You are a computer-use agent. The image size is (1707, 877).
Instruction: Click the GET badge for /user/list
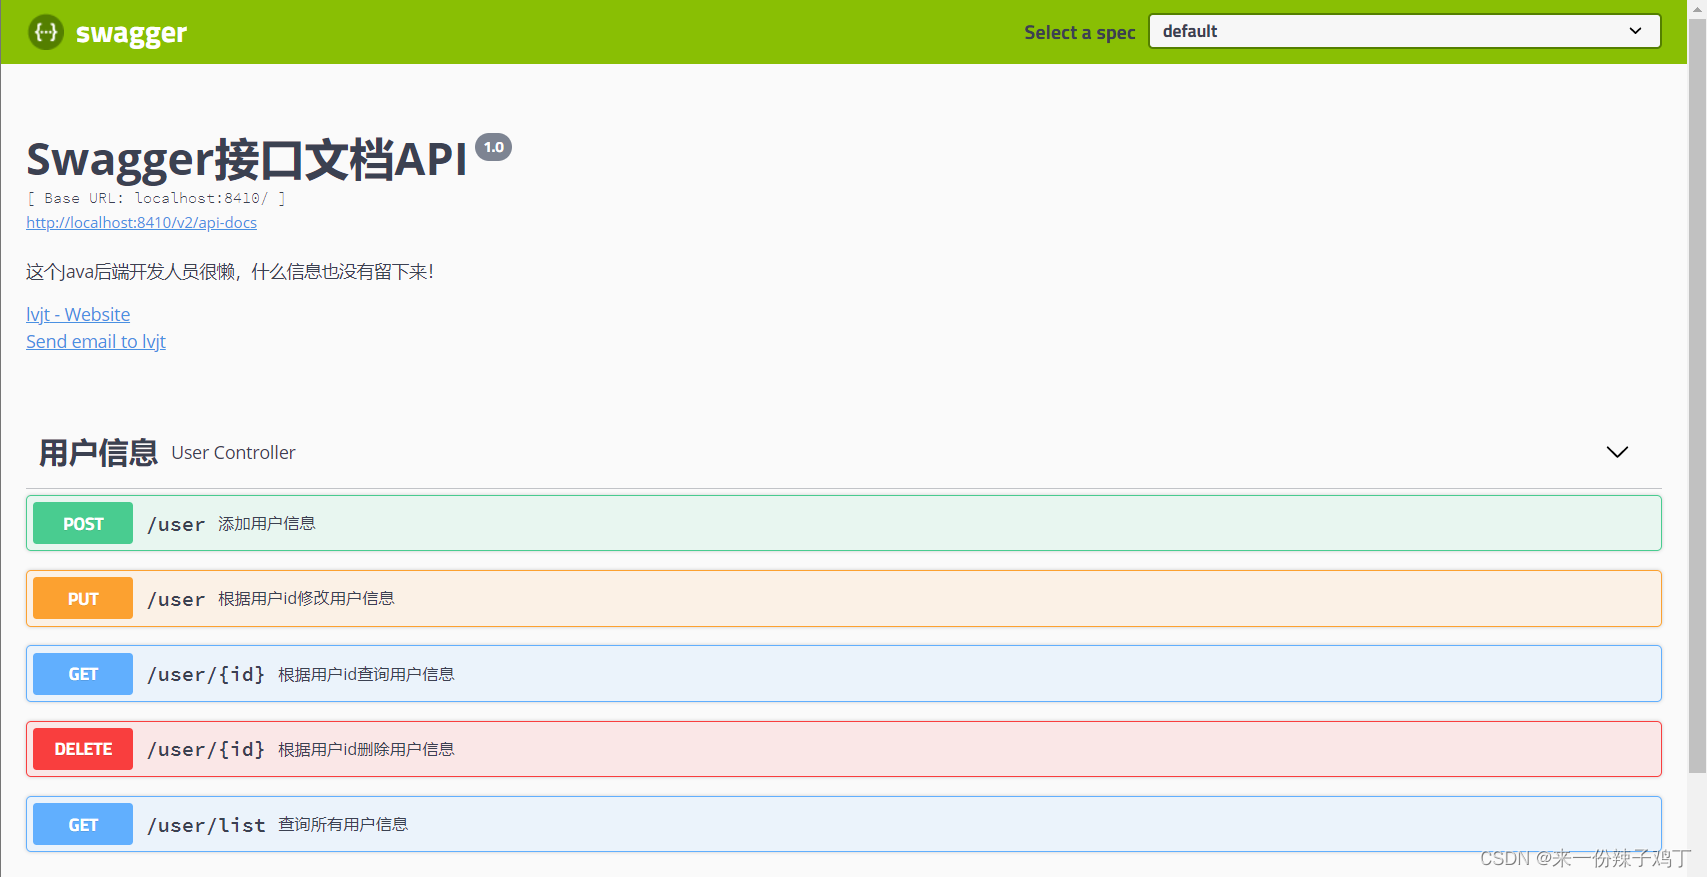click(x=83, y=824)
